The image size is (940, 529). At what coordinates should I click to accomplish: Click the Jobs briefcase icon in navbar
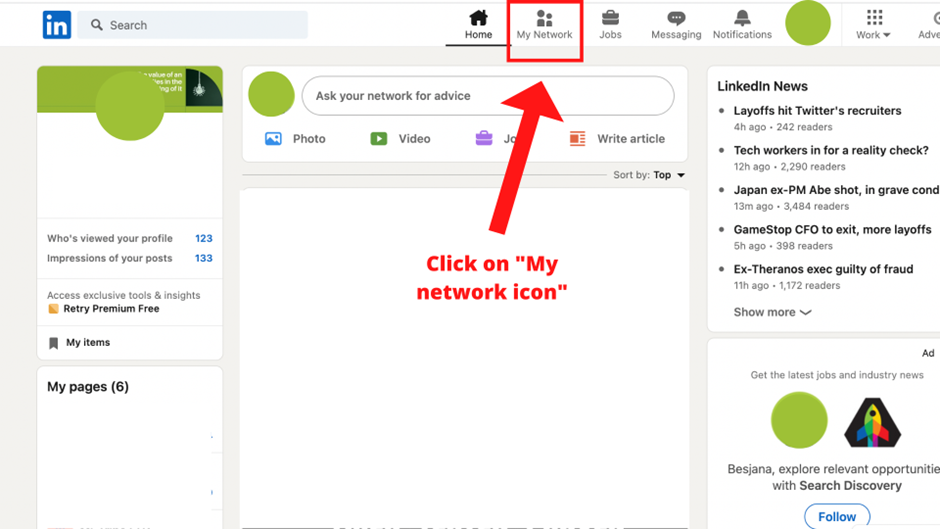[x=610, y=18]
